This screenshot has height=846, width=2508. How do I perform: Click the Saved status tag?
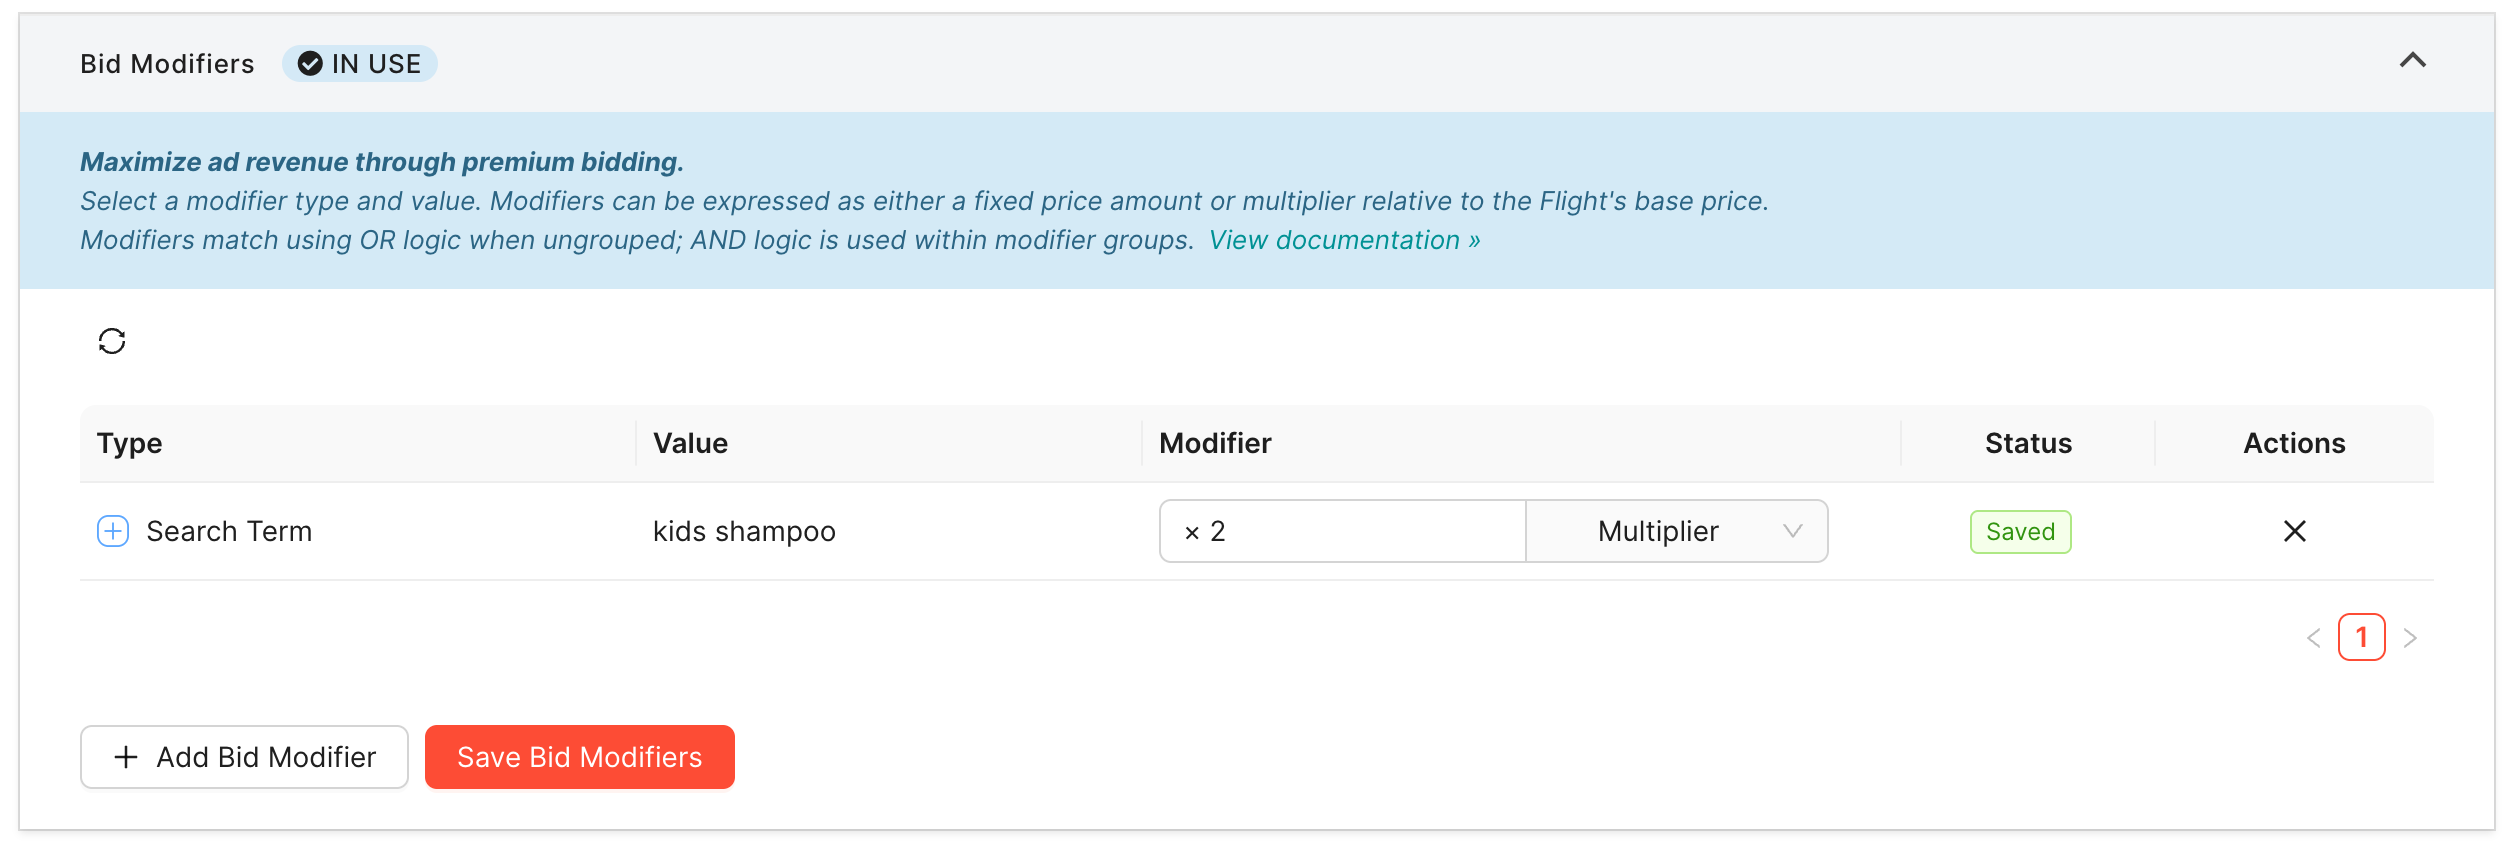point(2020,532)
